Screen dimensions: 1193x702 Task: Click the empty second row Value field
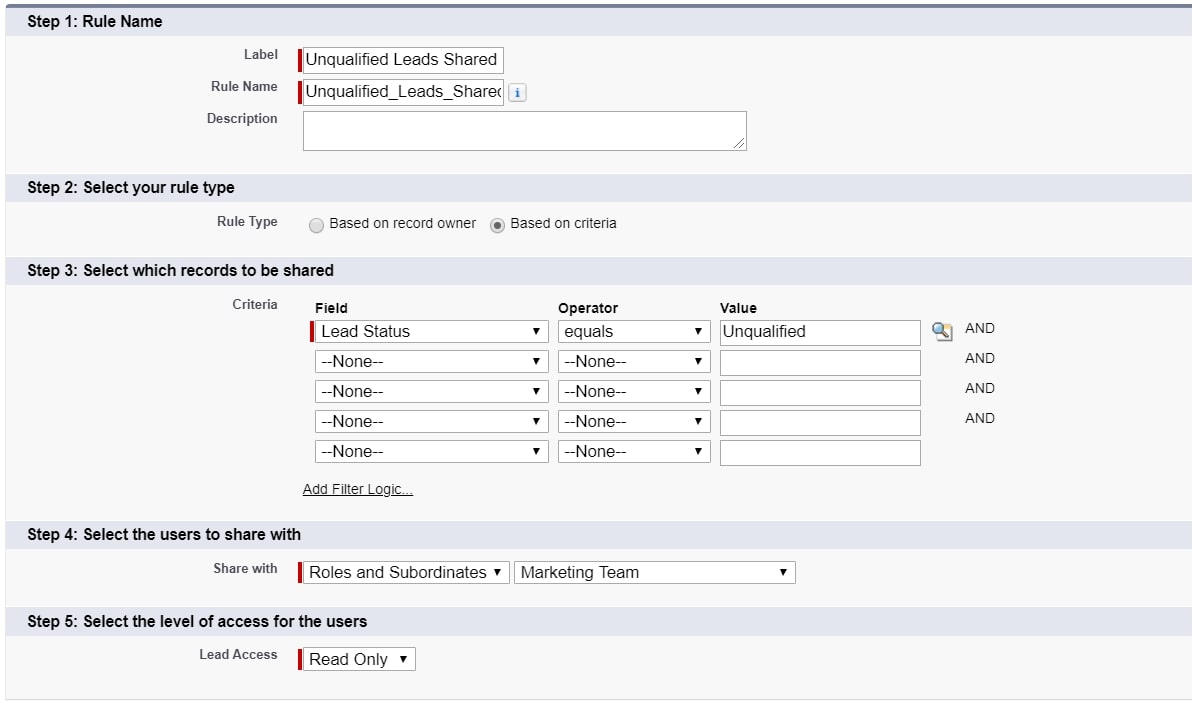pyautogui.click(x=820, y=361)
